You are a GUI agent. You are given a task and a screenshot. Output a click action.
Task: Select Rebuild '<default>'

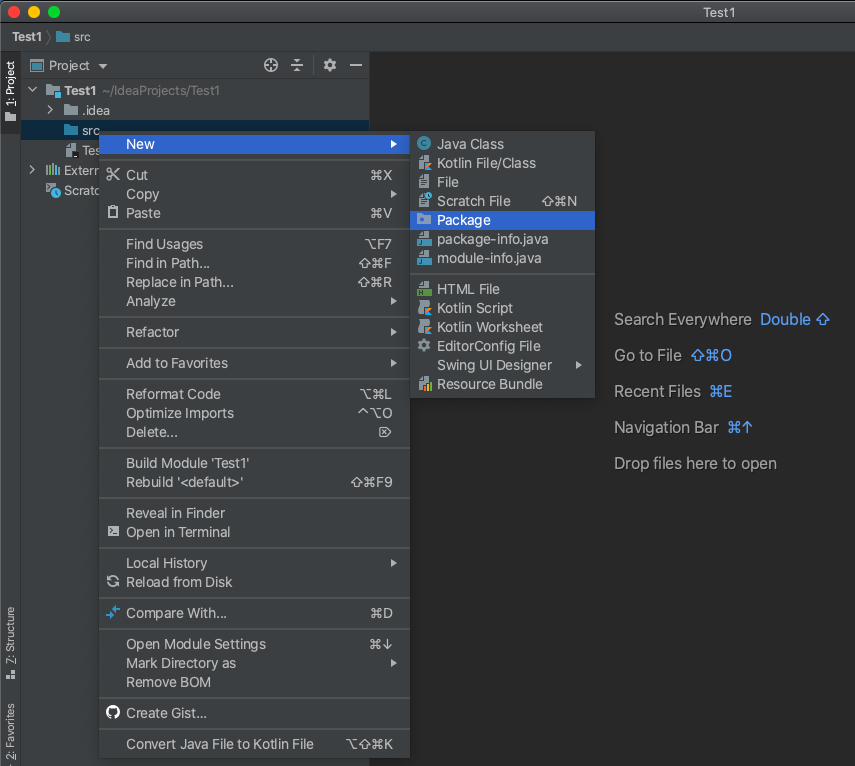pos(254,482)
